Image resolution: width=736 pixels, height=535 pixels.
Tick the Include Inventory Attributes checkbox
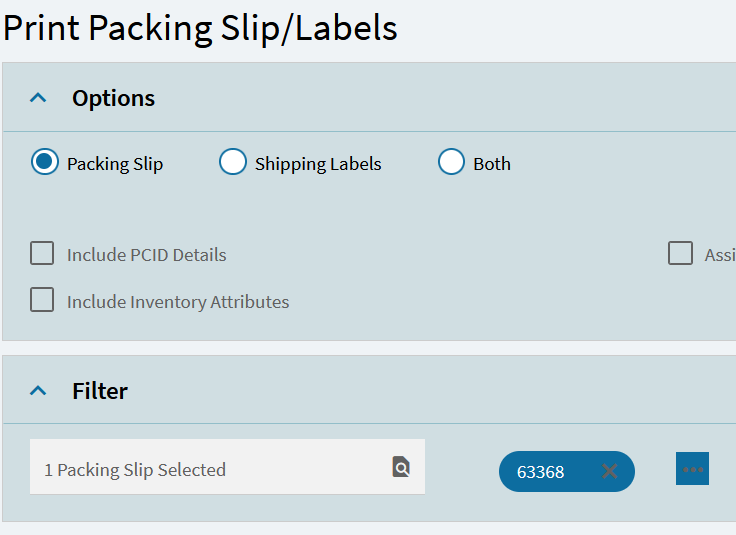[x=42, y=300]
